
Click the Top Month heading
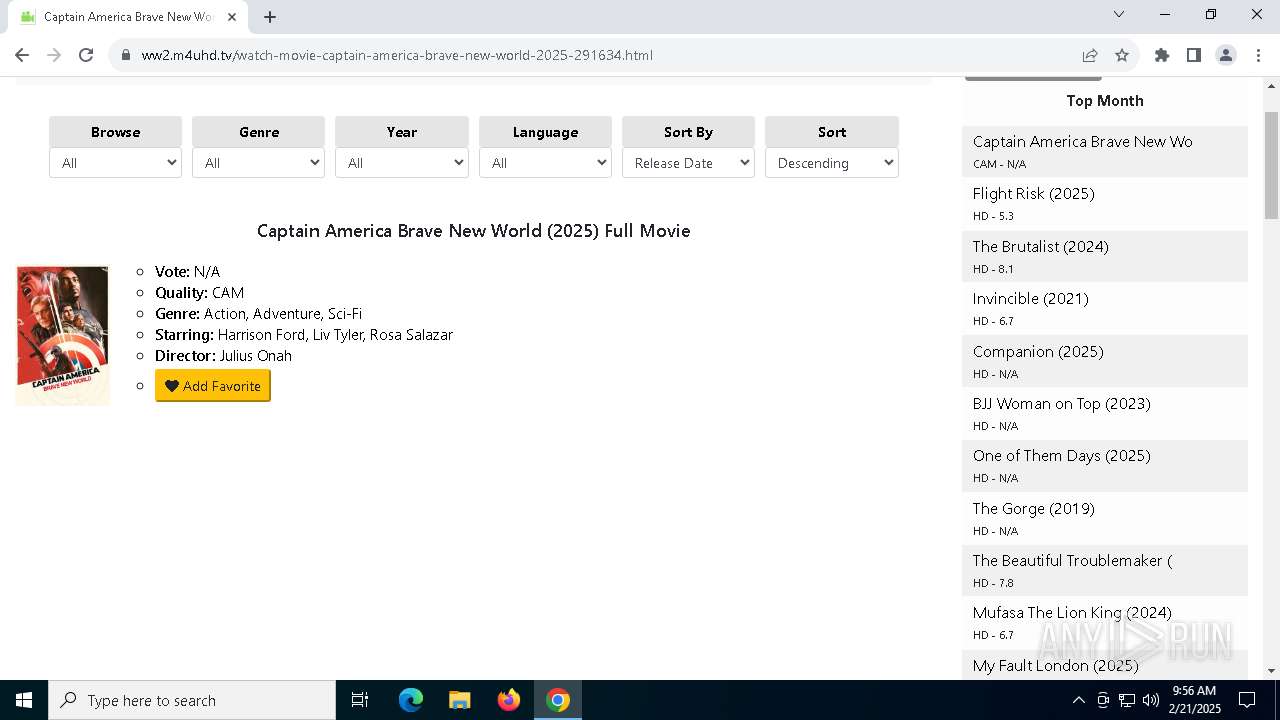1105,100
